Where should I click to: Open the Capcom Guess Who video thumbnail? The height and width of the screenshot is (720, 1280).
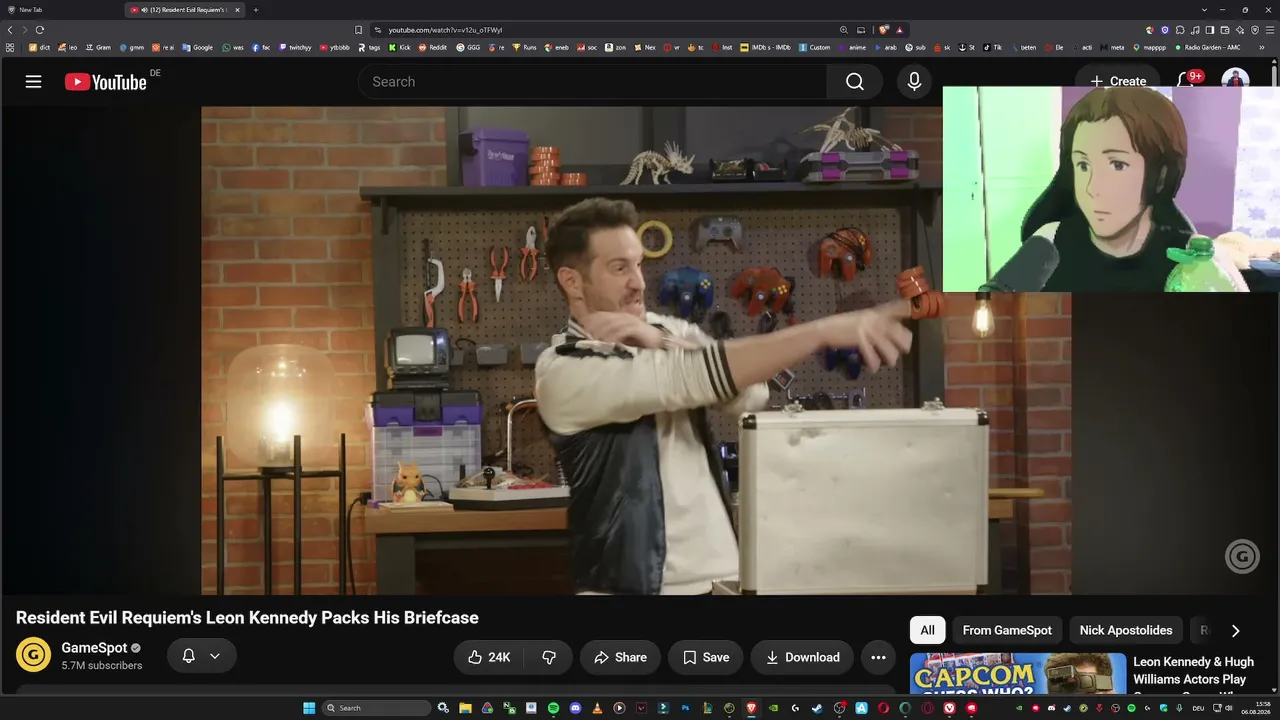[1017, 673]
